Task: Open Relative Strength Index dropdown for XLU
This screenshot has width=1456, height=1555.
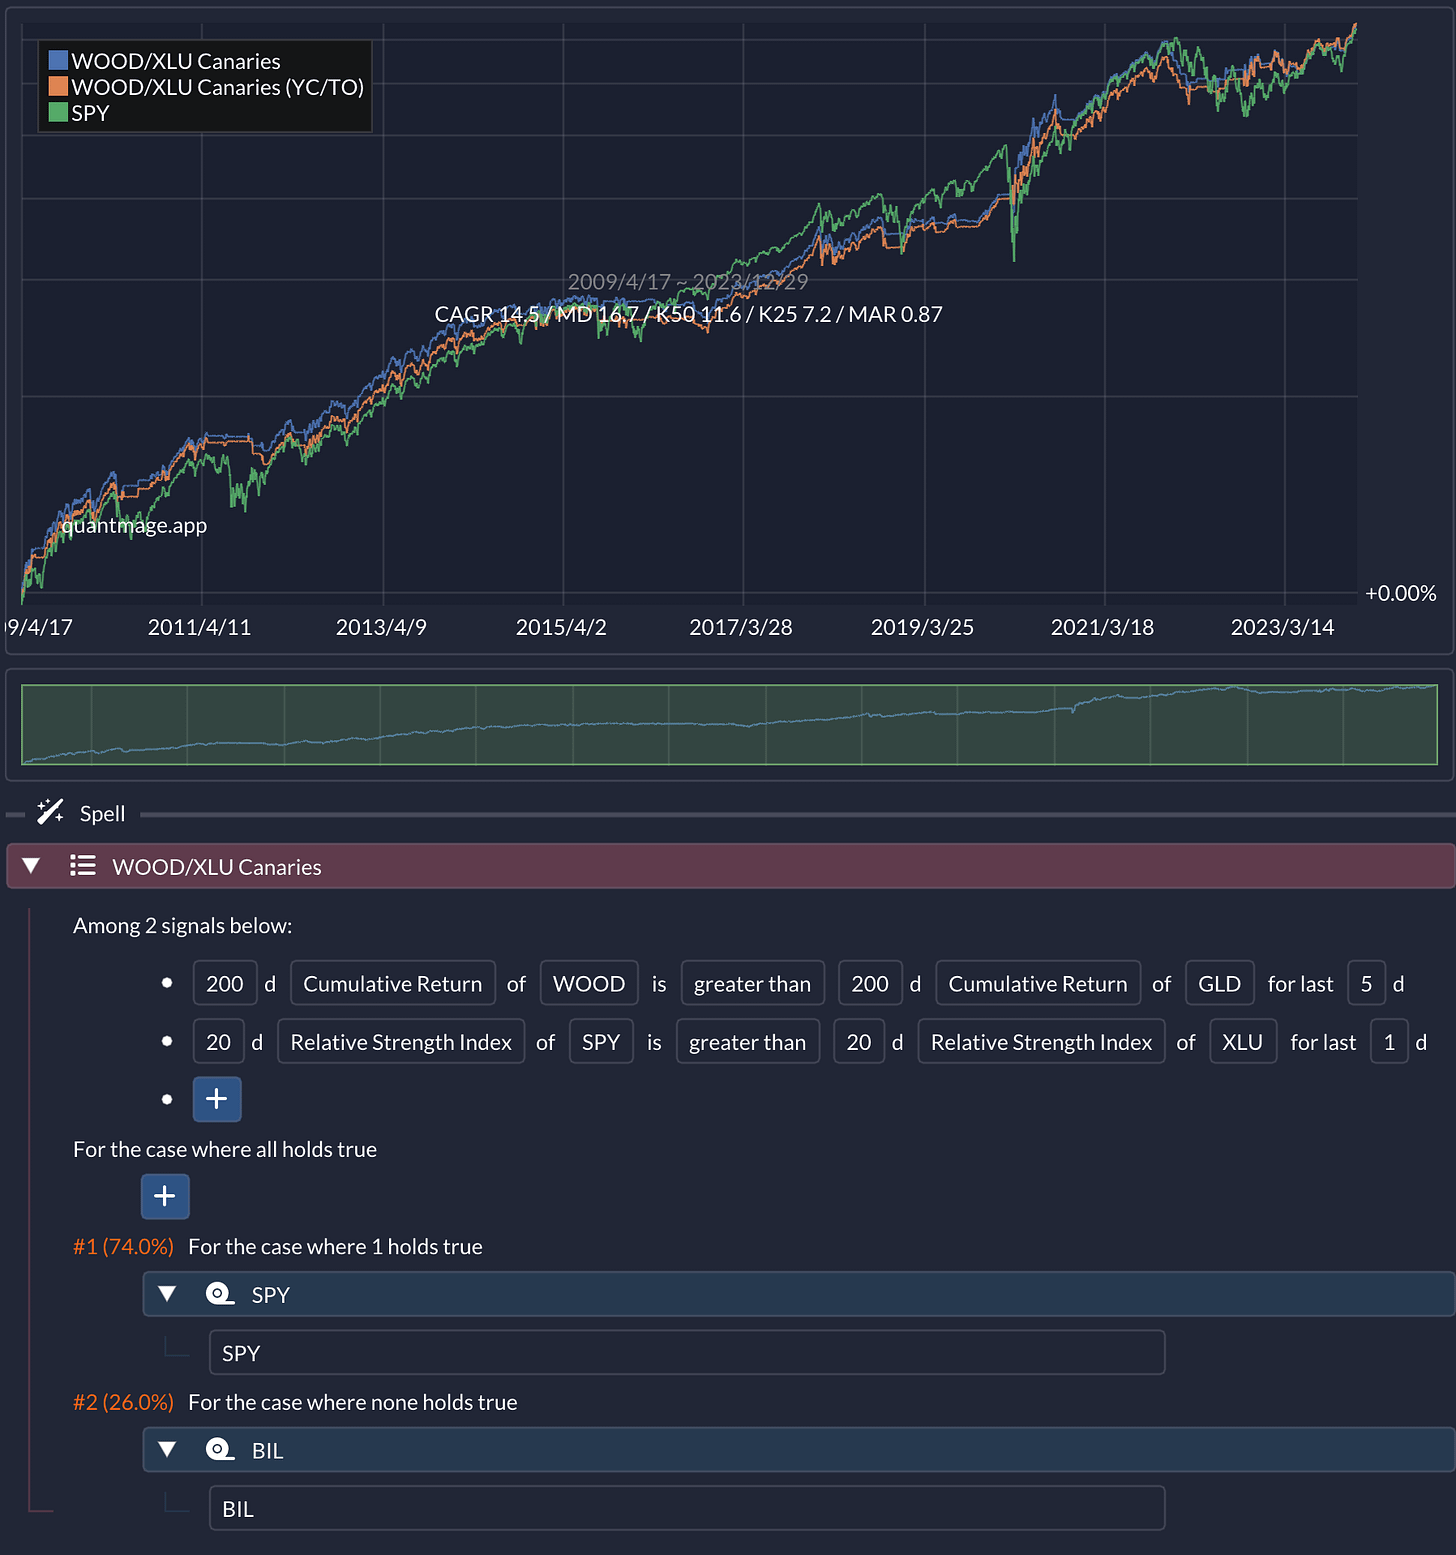Action: click(1042, 1042)
